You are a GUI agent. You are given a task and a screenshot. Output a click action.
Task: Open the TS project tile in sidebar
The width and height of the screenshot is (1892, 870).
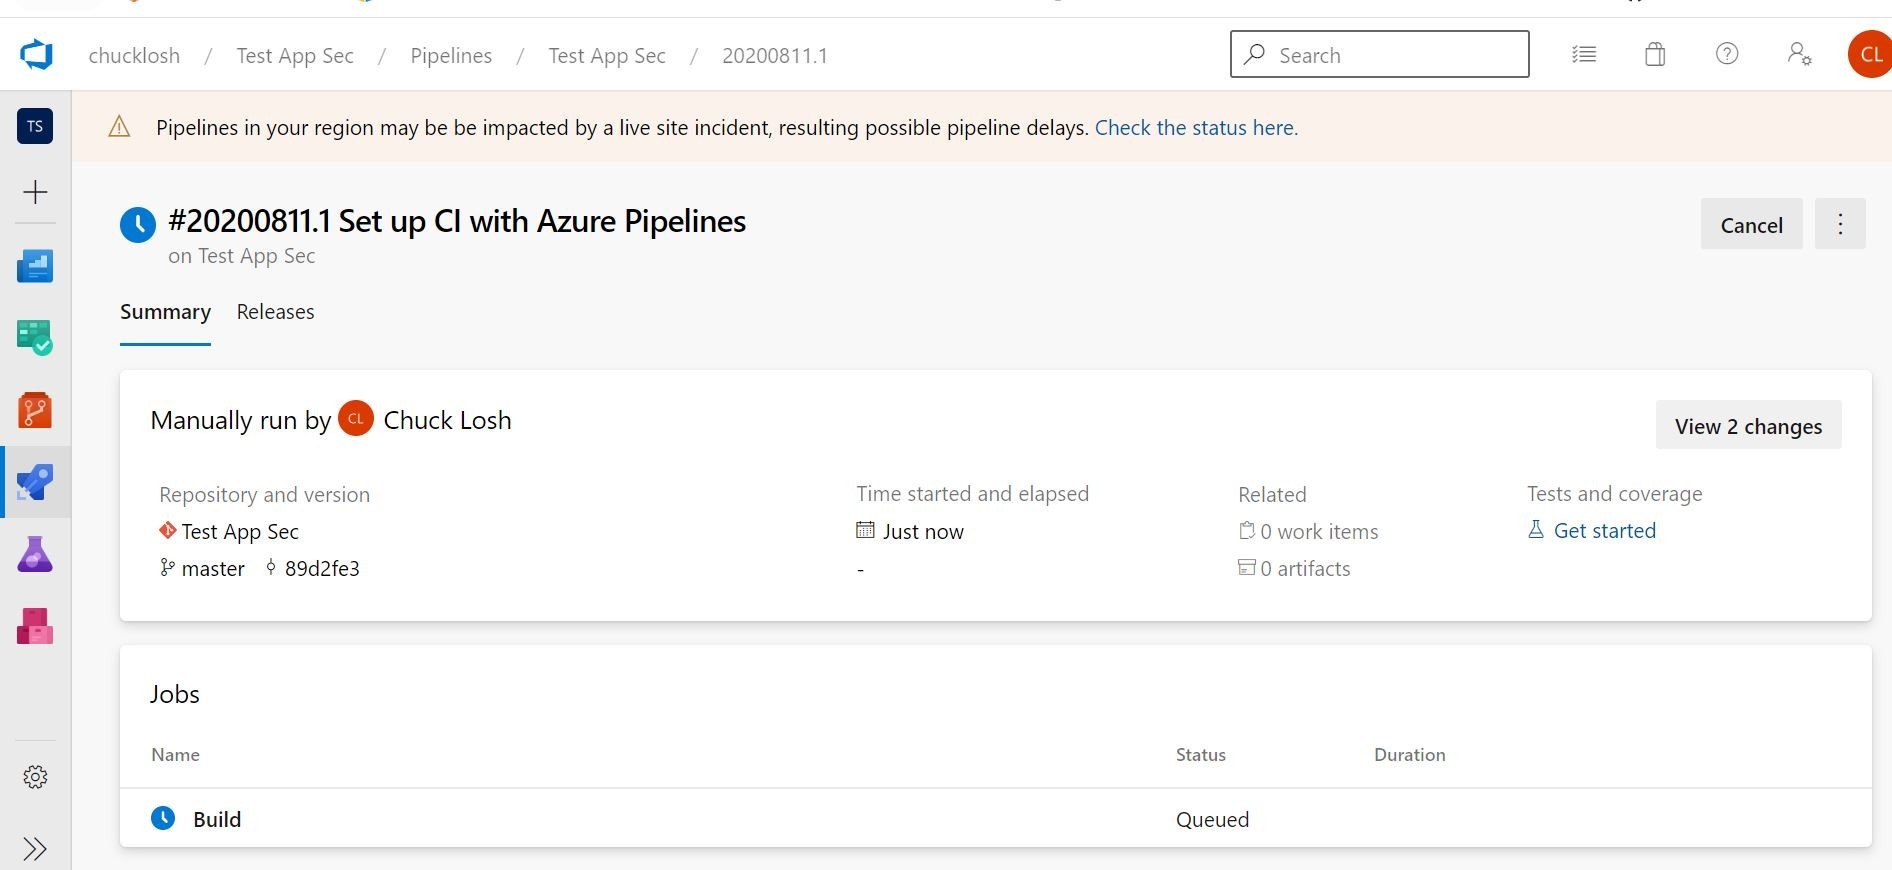(35, 126)
